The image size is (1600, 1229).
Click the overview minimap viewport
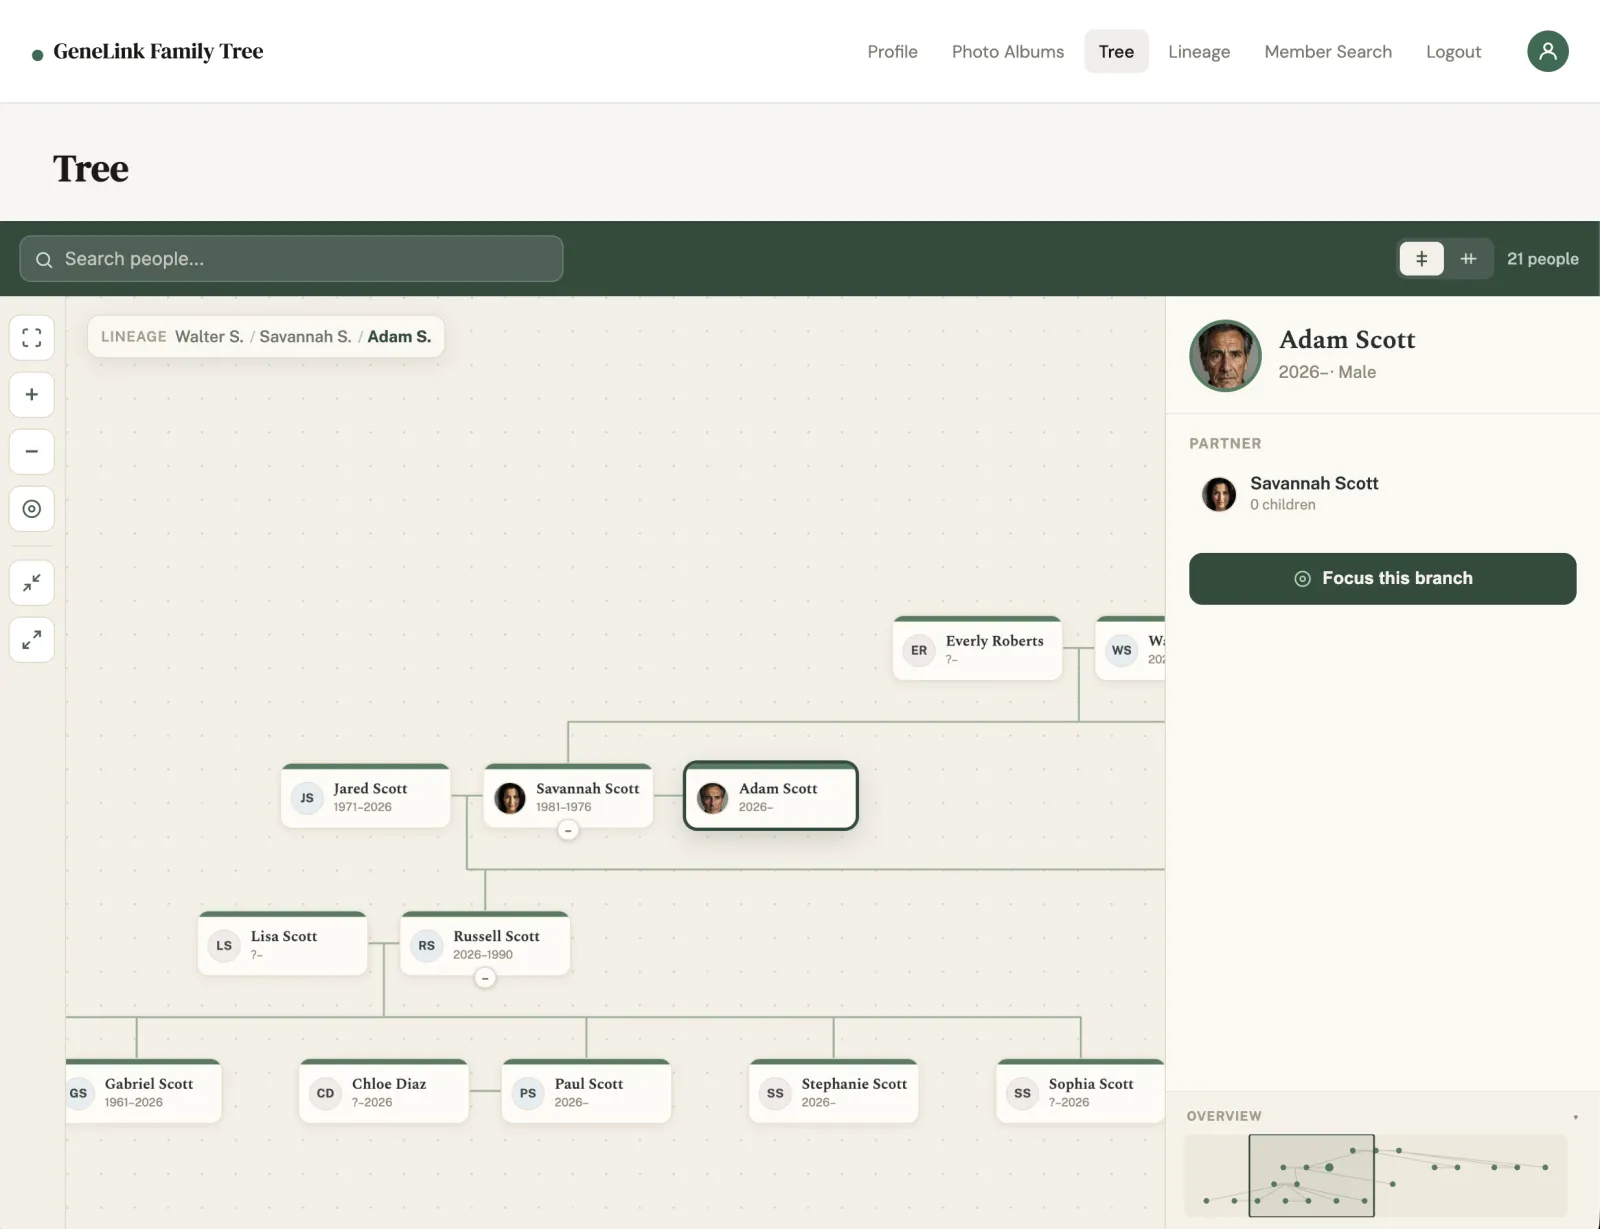pos(1311,1176)
